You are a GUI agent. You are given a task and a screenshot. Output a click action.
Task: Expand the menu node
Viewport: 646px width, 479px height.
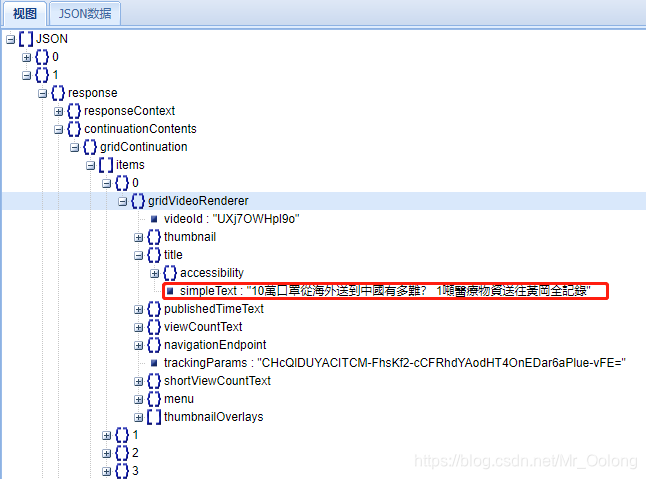138,399
